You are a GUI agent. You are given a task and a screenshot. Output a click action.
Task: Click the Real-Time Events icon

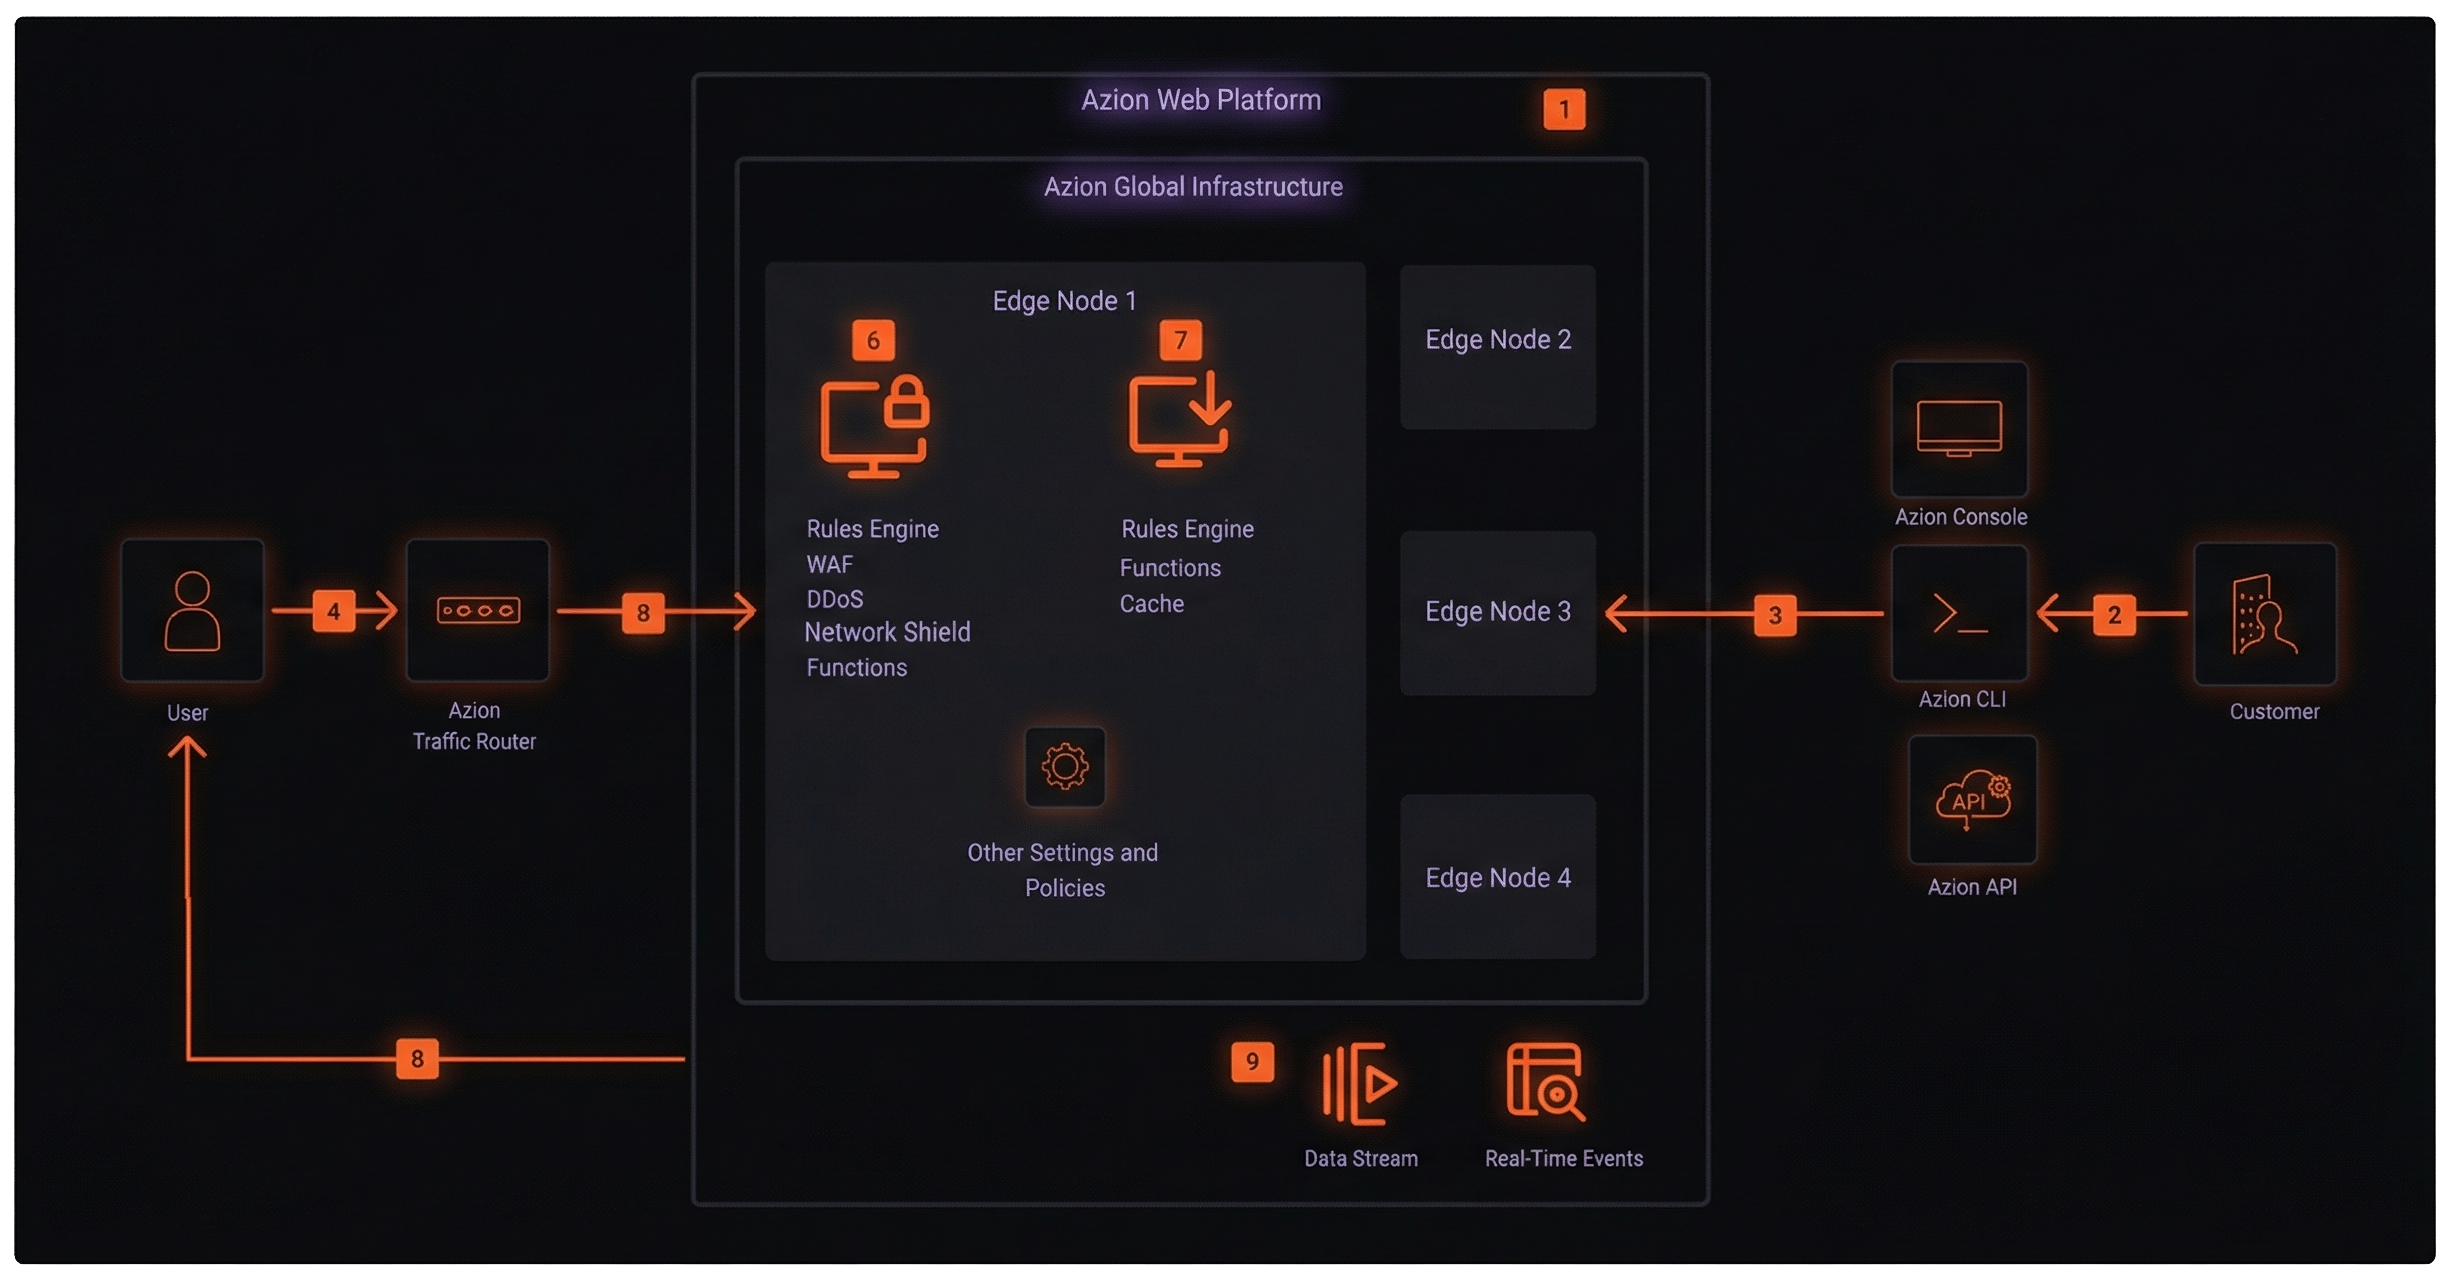tap(1546, 1082)
